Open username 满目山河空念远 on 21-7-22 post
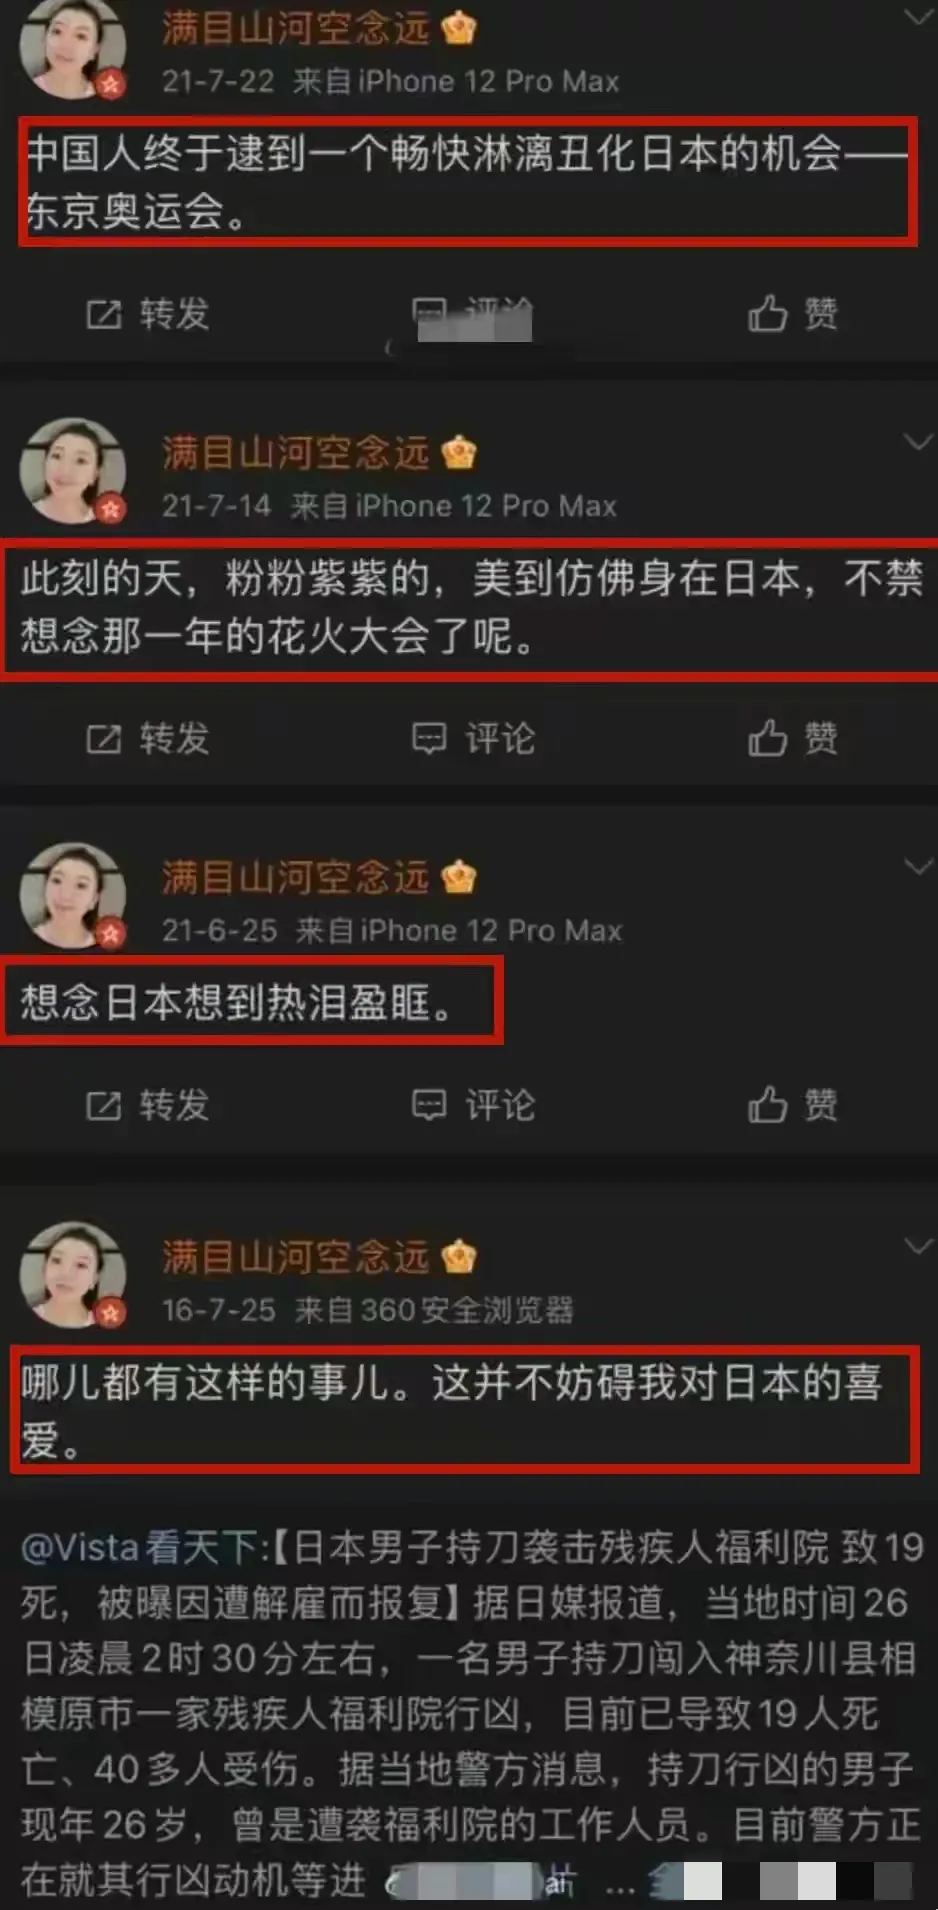The width and height of the screenshot is (938, 1910). (295, 28)
